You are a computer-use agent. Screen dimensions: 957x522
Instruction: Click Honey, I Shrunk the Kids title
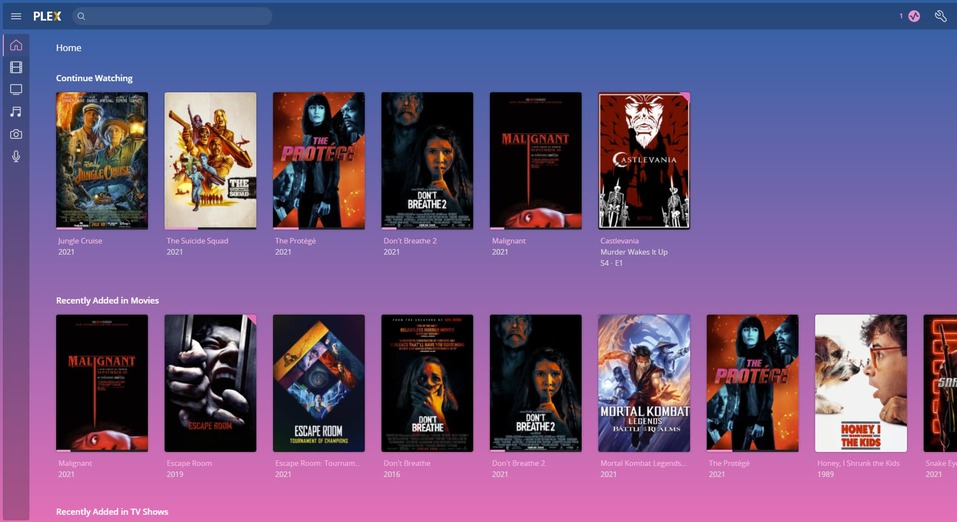coord(858,463)
